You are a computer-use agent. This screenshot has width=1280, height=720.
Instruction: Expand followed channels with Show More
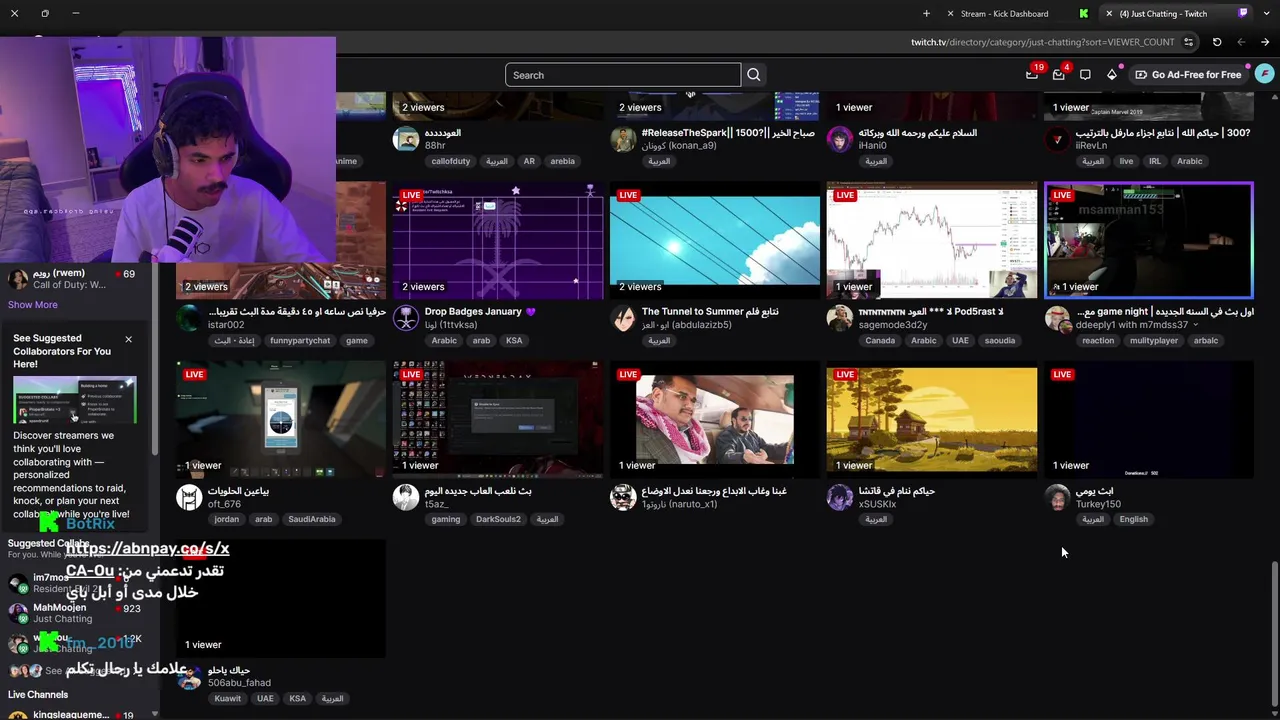[x=33, y=305]
